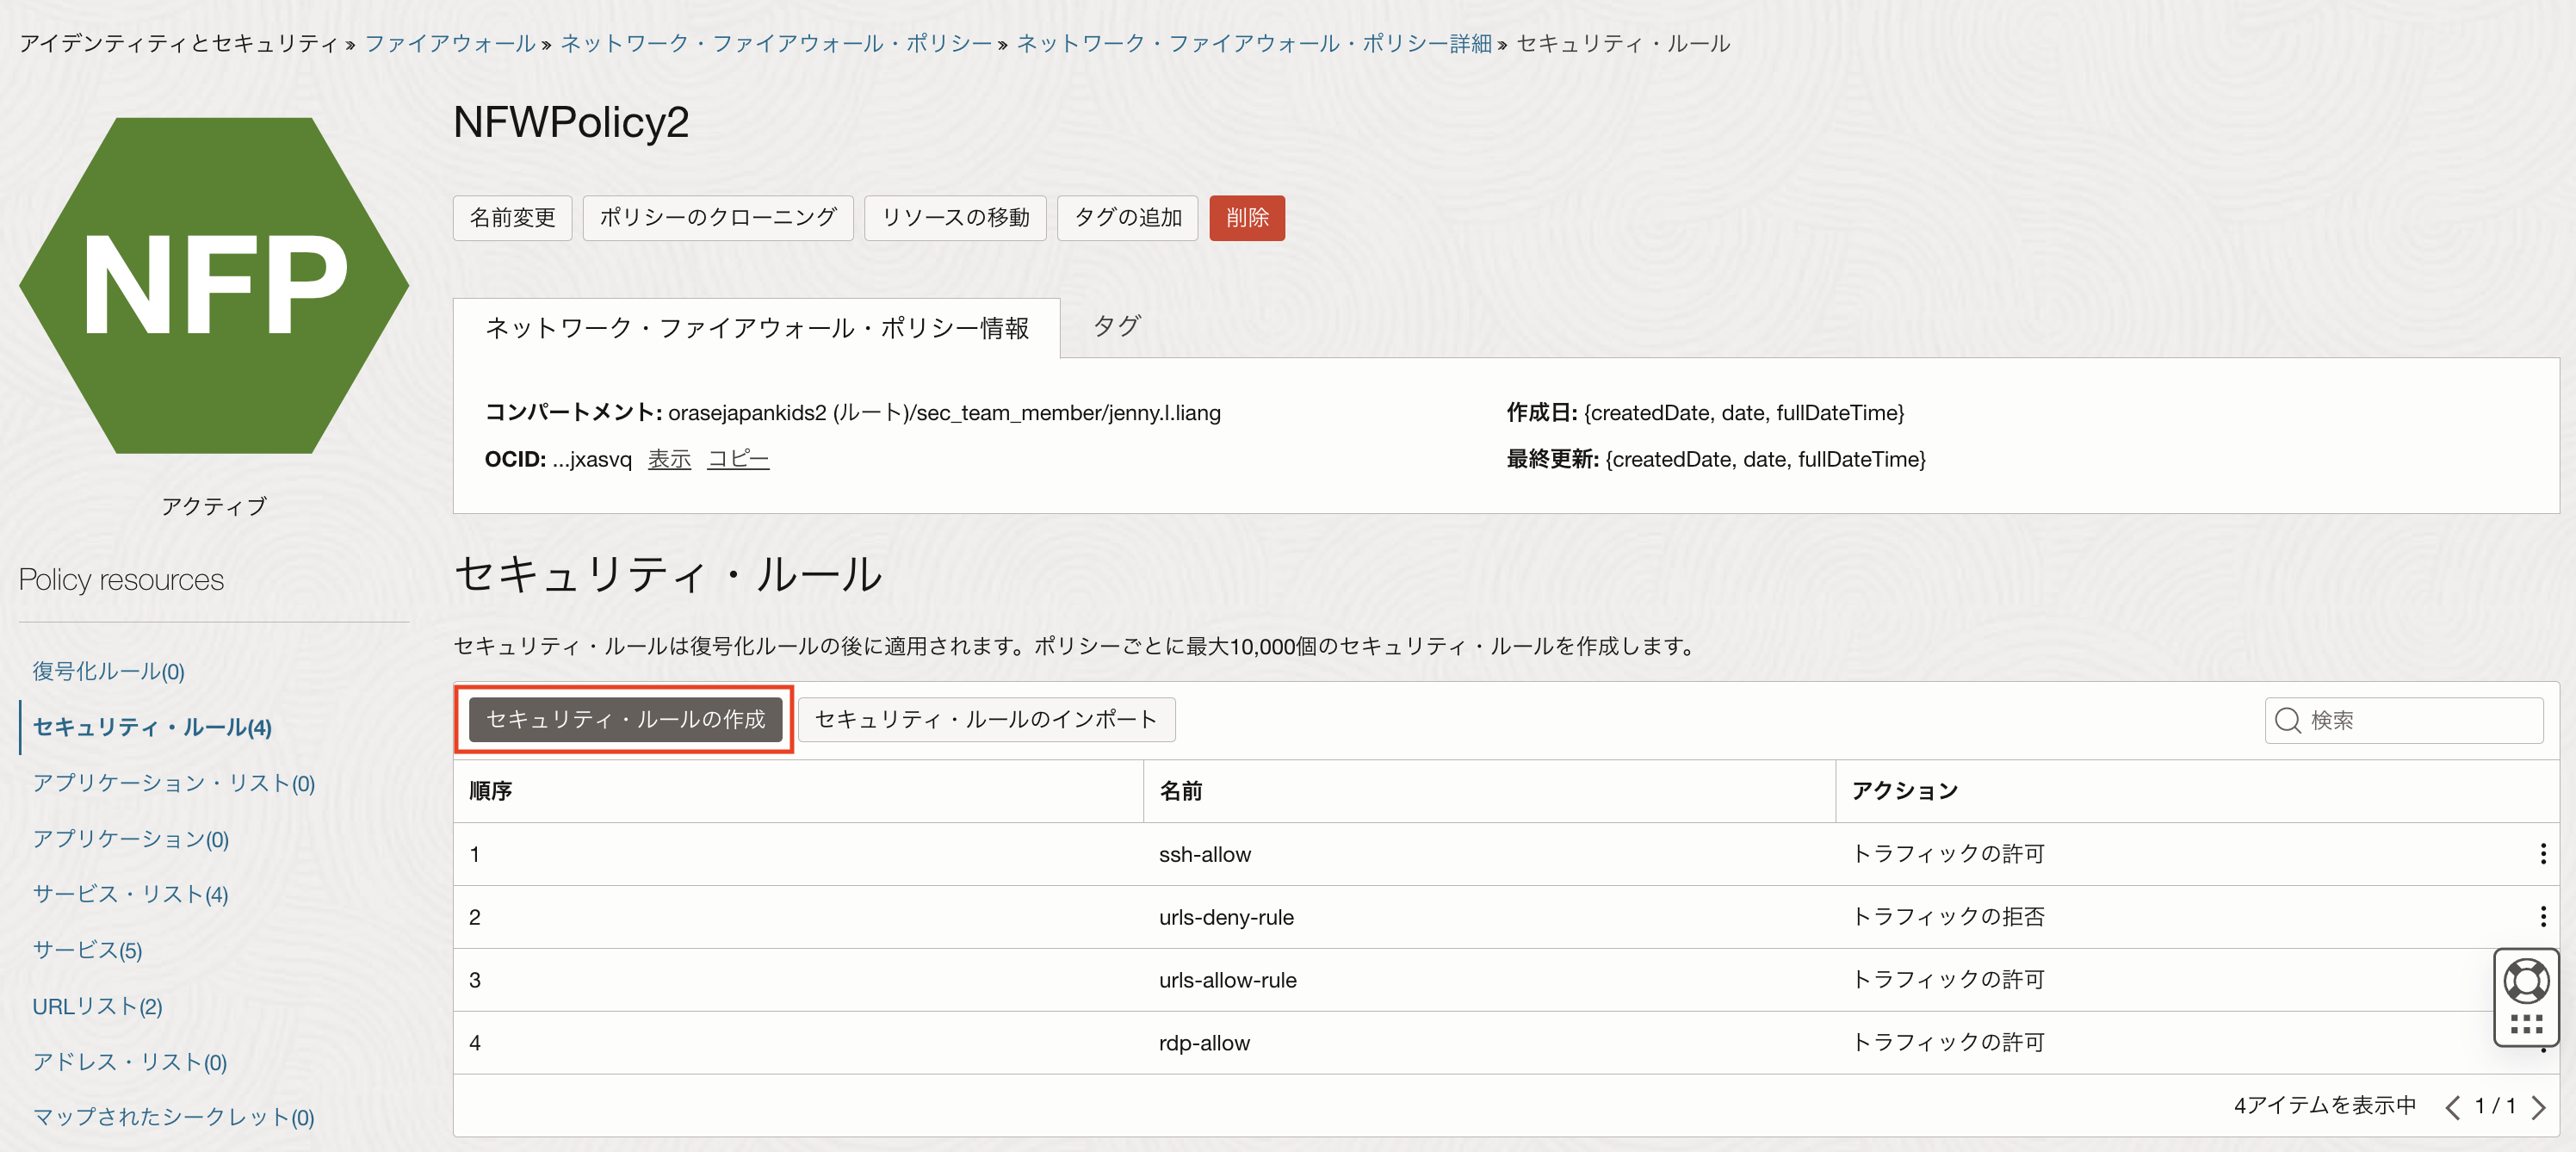The width and height of the screenshot is (2576, 1152).
Task: Click the アクティブ status label
Action: (214, 506)
